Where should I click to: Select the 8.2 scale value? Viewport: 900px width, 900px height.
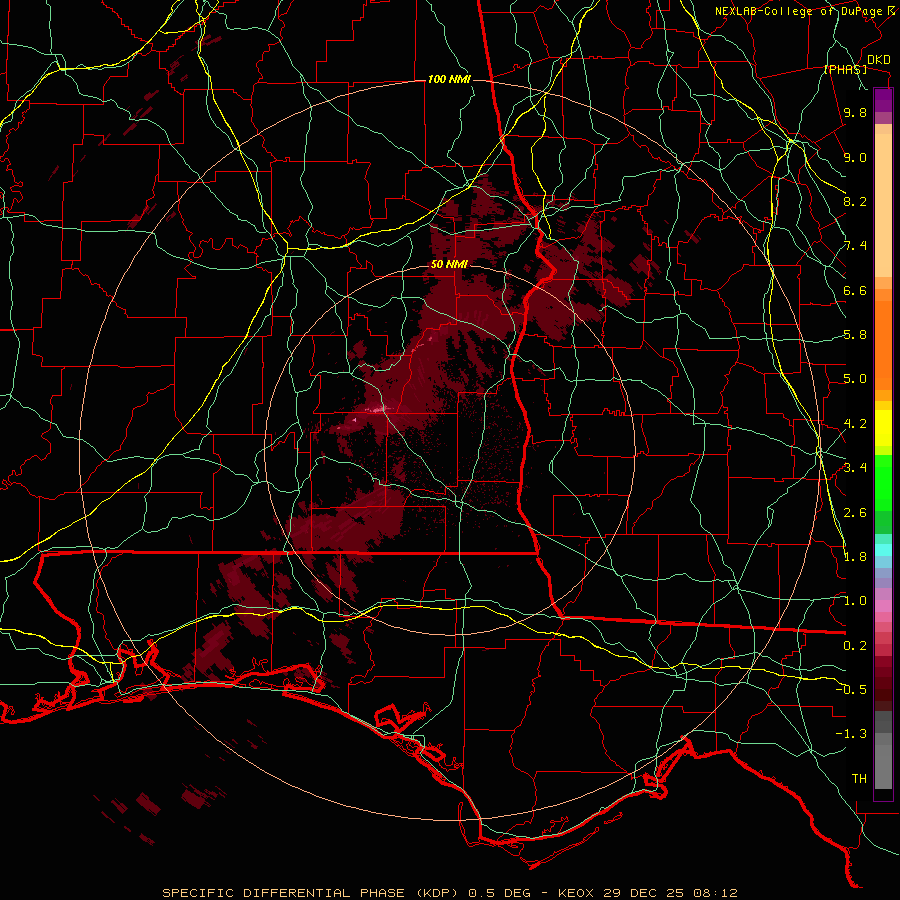coord(855,201)
